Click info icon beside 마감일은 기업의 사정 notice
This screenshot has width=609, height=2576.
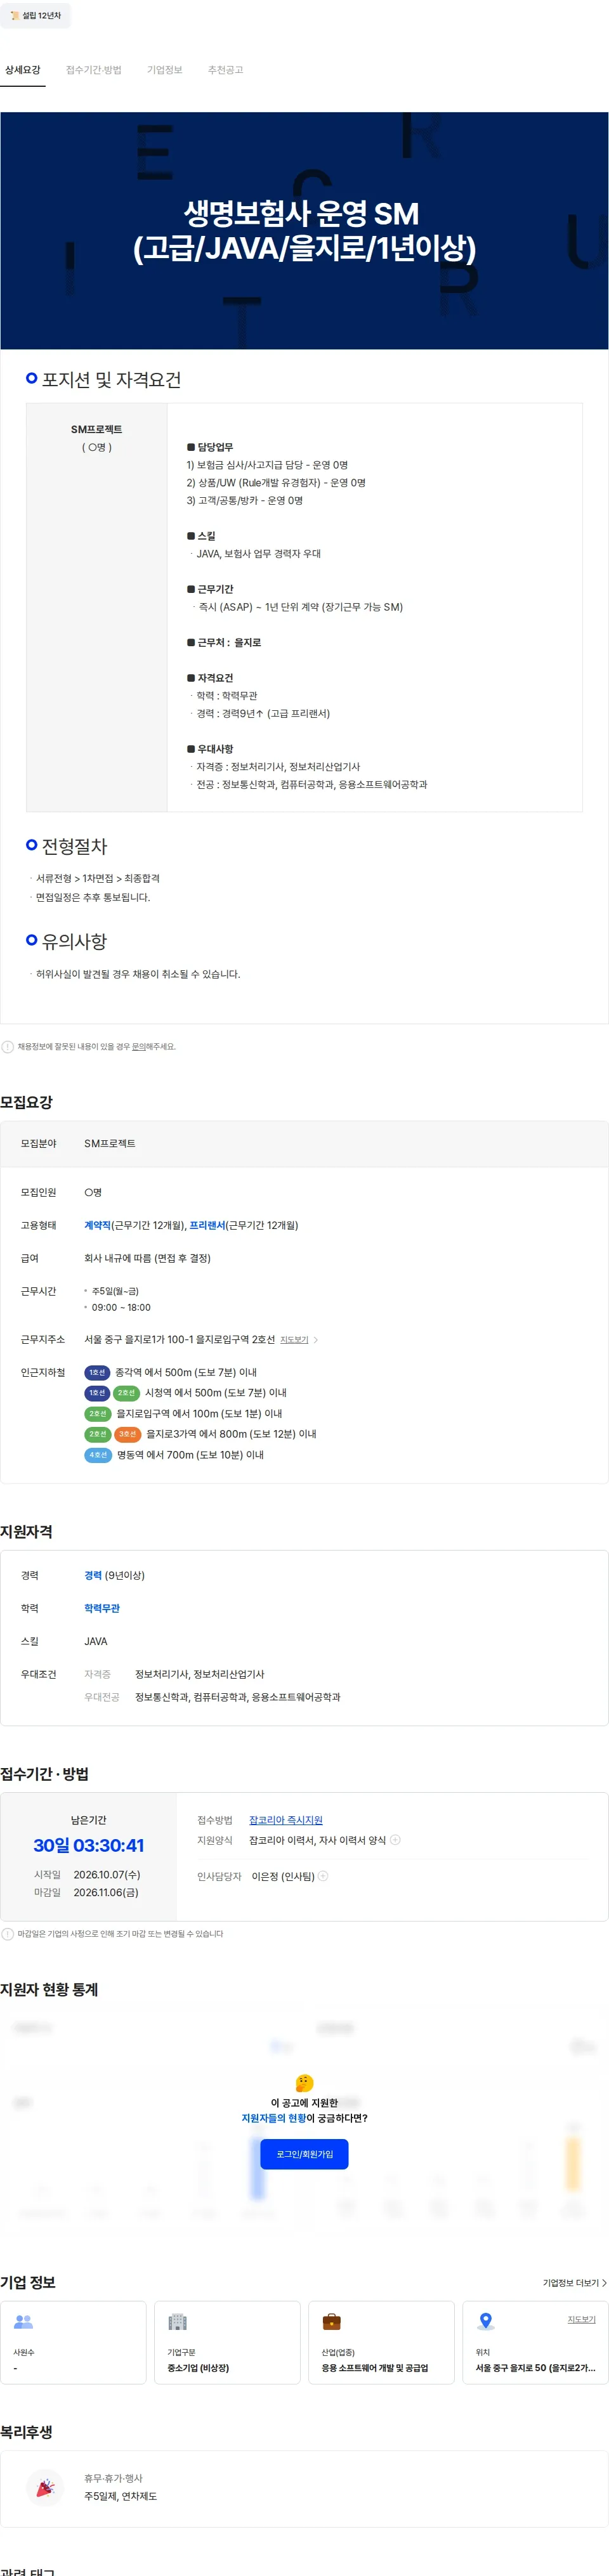point(8,1934)
